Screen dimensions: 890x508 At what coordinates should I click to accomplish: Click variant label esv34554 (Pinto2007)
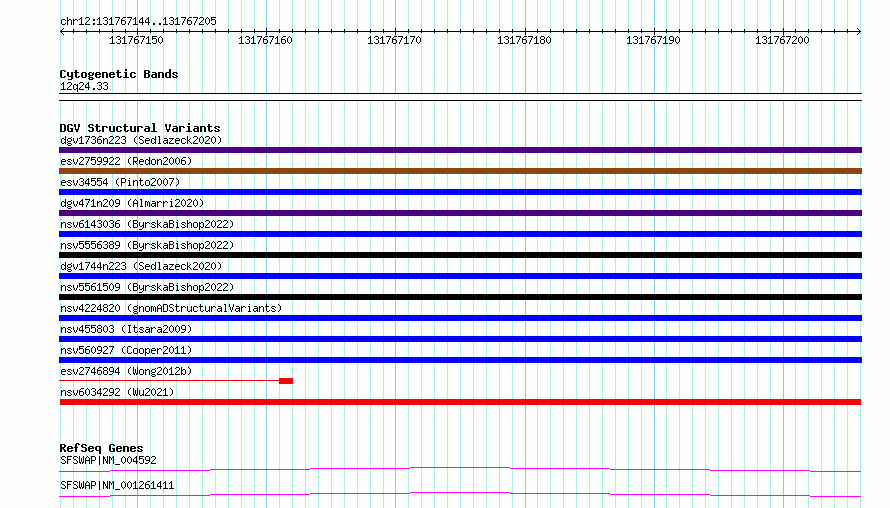(x=120, y=182)
